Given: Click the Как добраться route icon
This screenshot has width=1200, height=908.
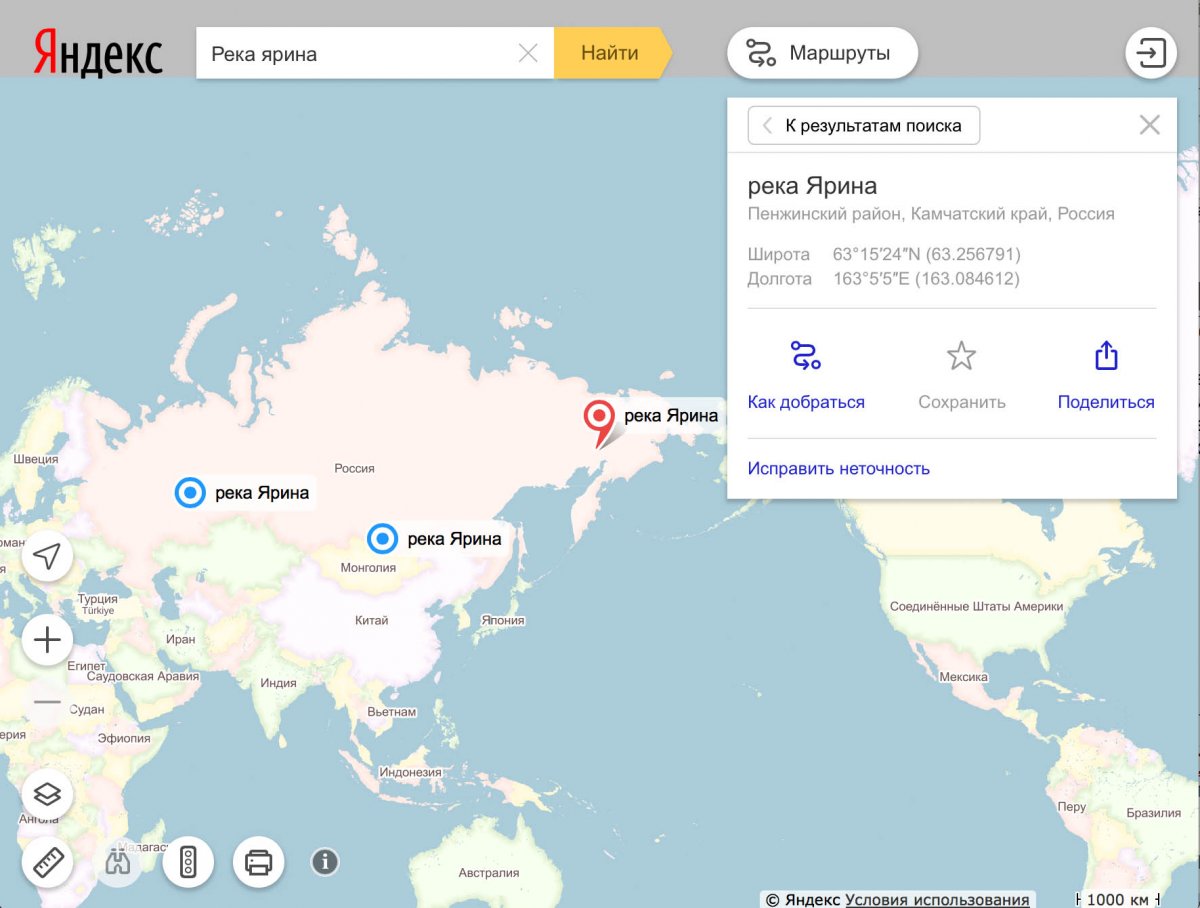Looking at the screenshot, I should click(x=806, y=355).
